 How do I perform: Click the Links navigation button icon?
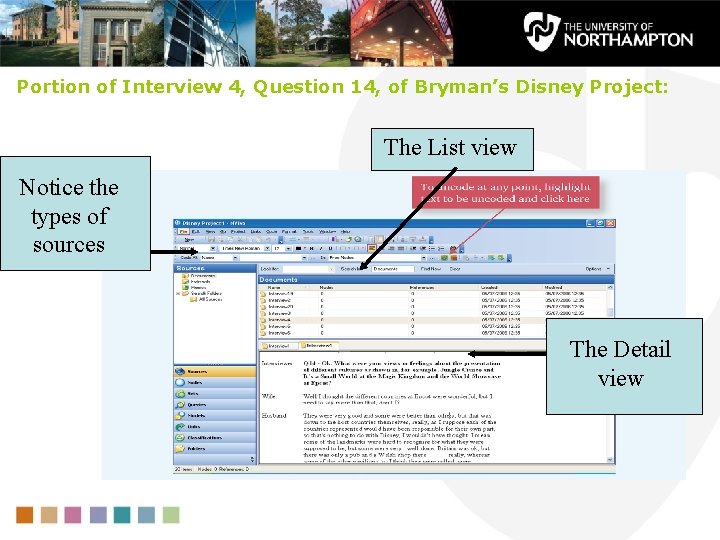180,427
